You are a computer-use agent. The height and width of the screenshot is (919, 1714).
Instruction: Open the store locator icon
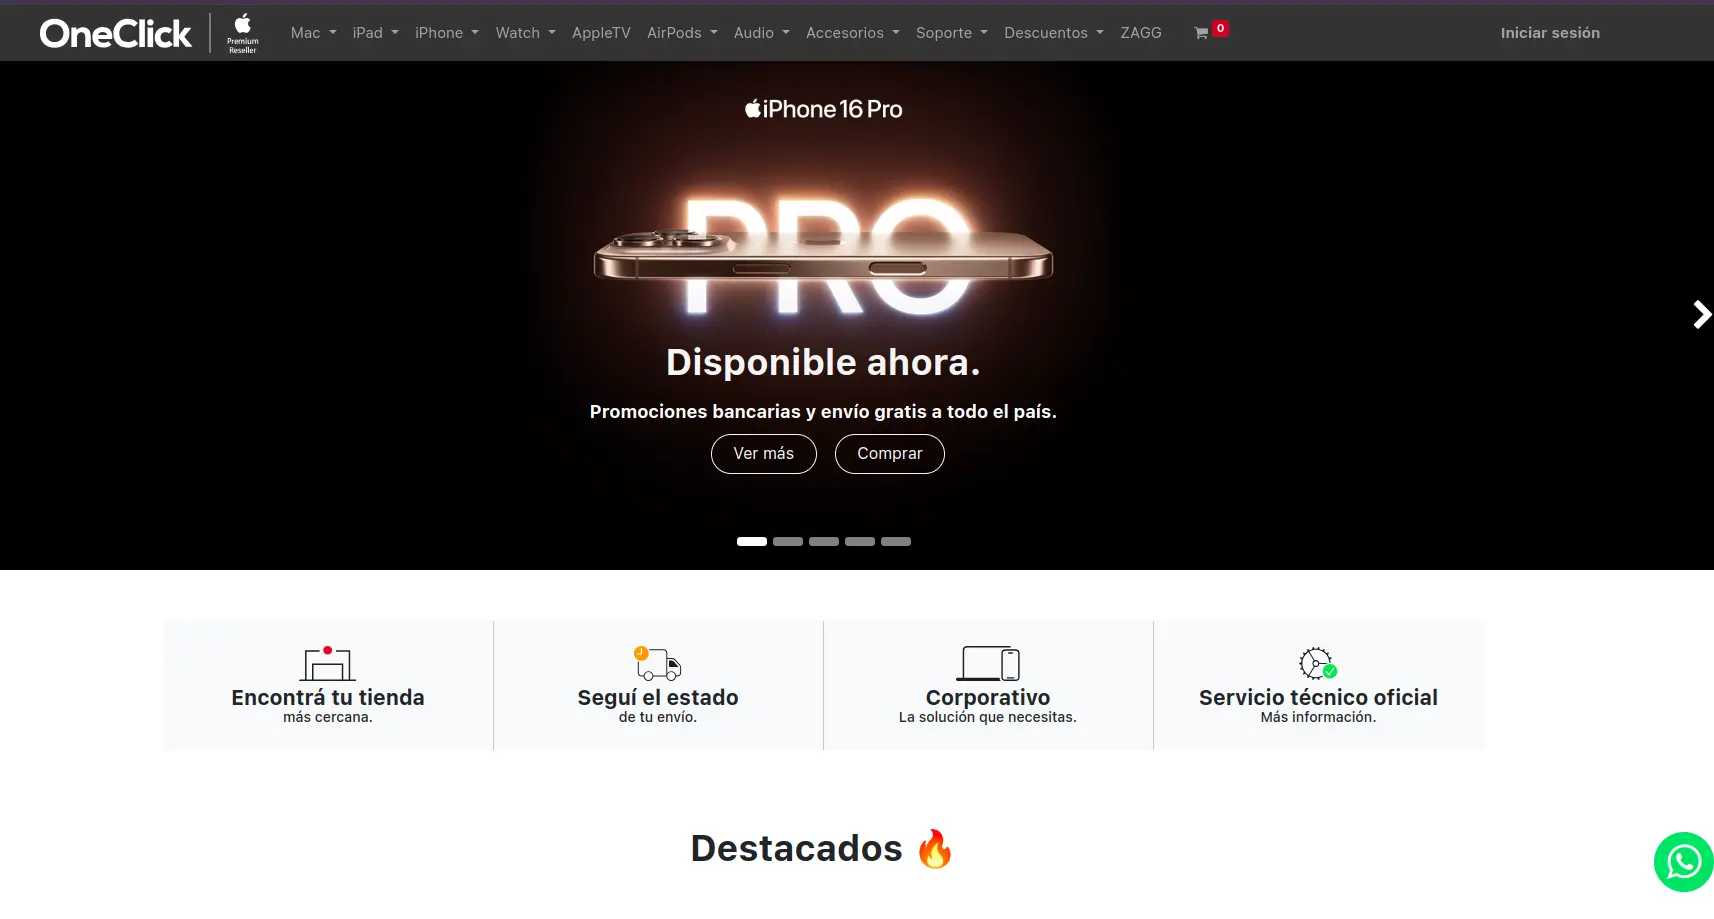(x=328, y=663)
